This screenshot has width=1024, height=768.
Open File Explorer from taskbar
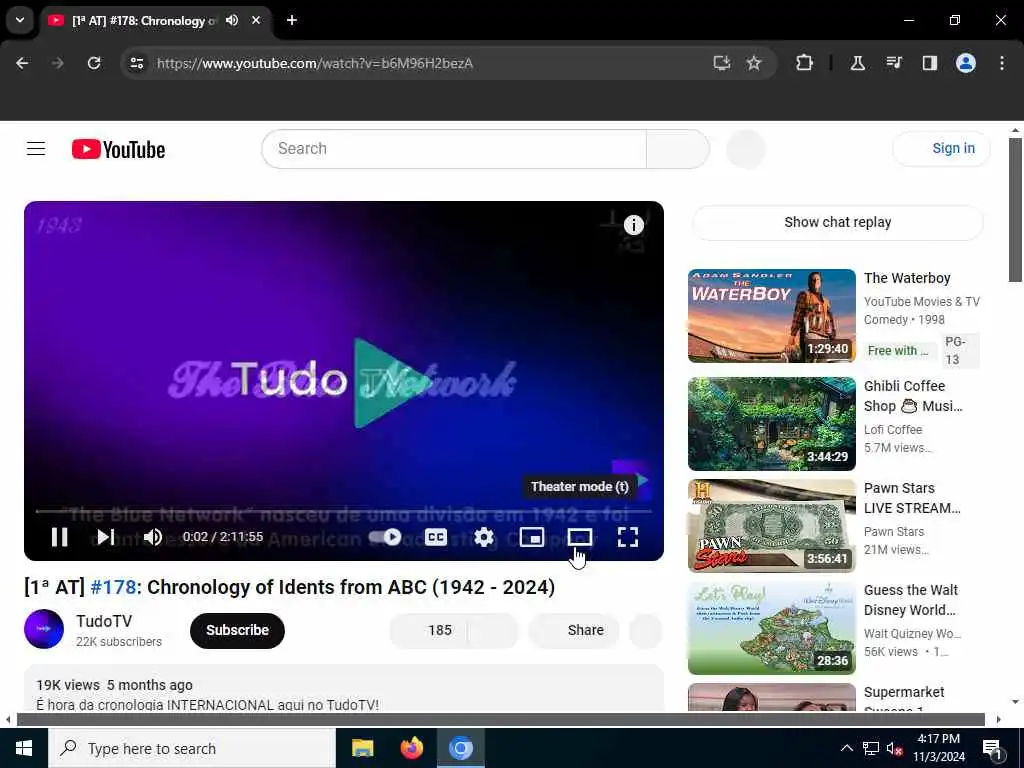pyautogui.click(x=362, y=748)
